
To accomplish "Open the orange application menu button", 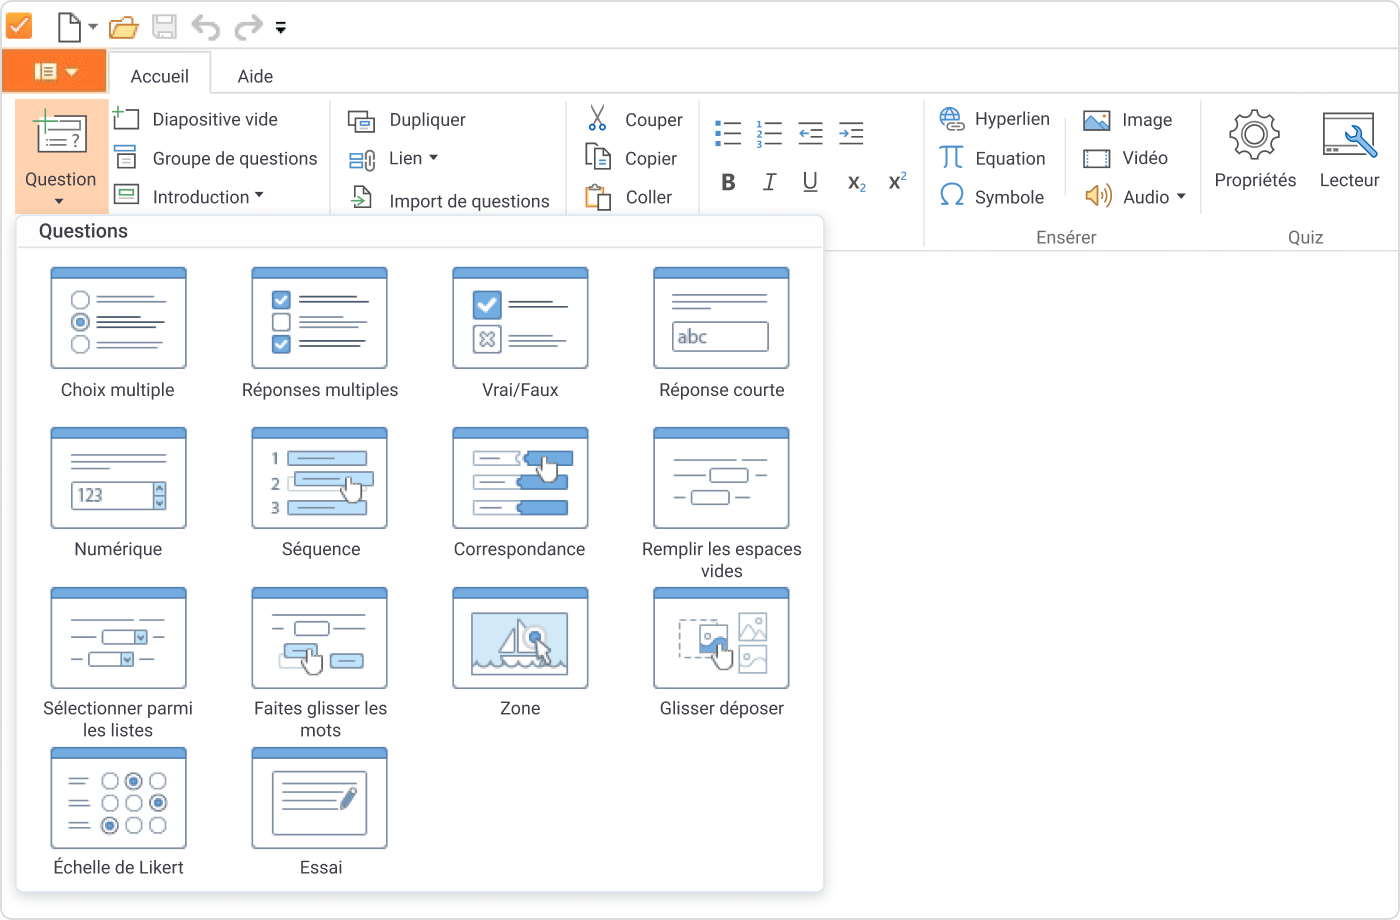I will pyautogui.click(x=54, y=71).
